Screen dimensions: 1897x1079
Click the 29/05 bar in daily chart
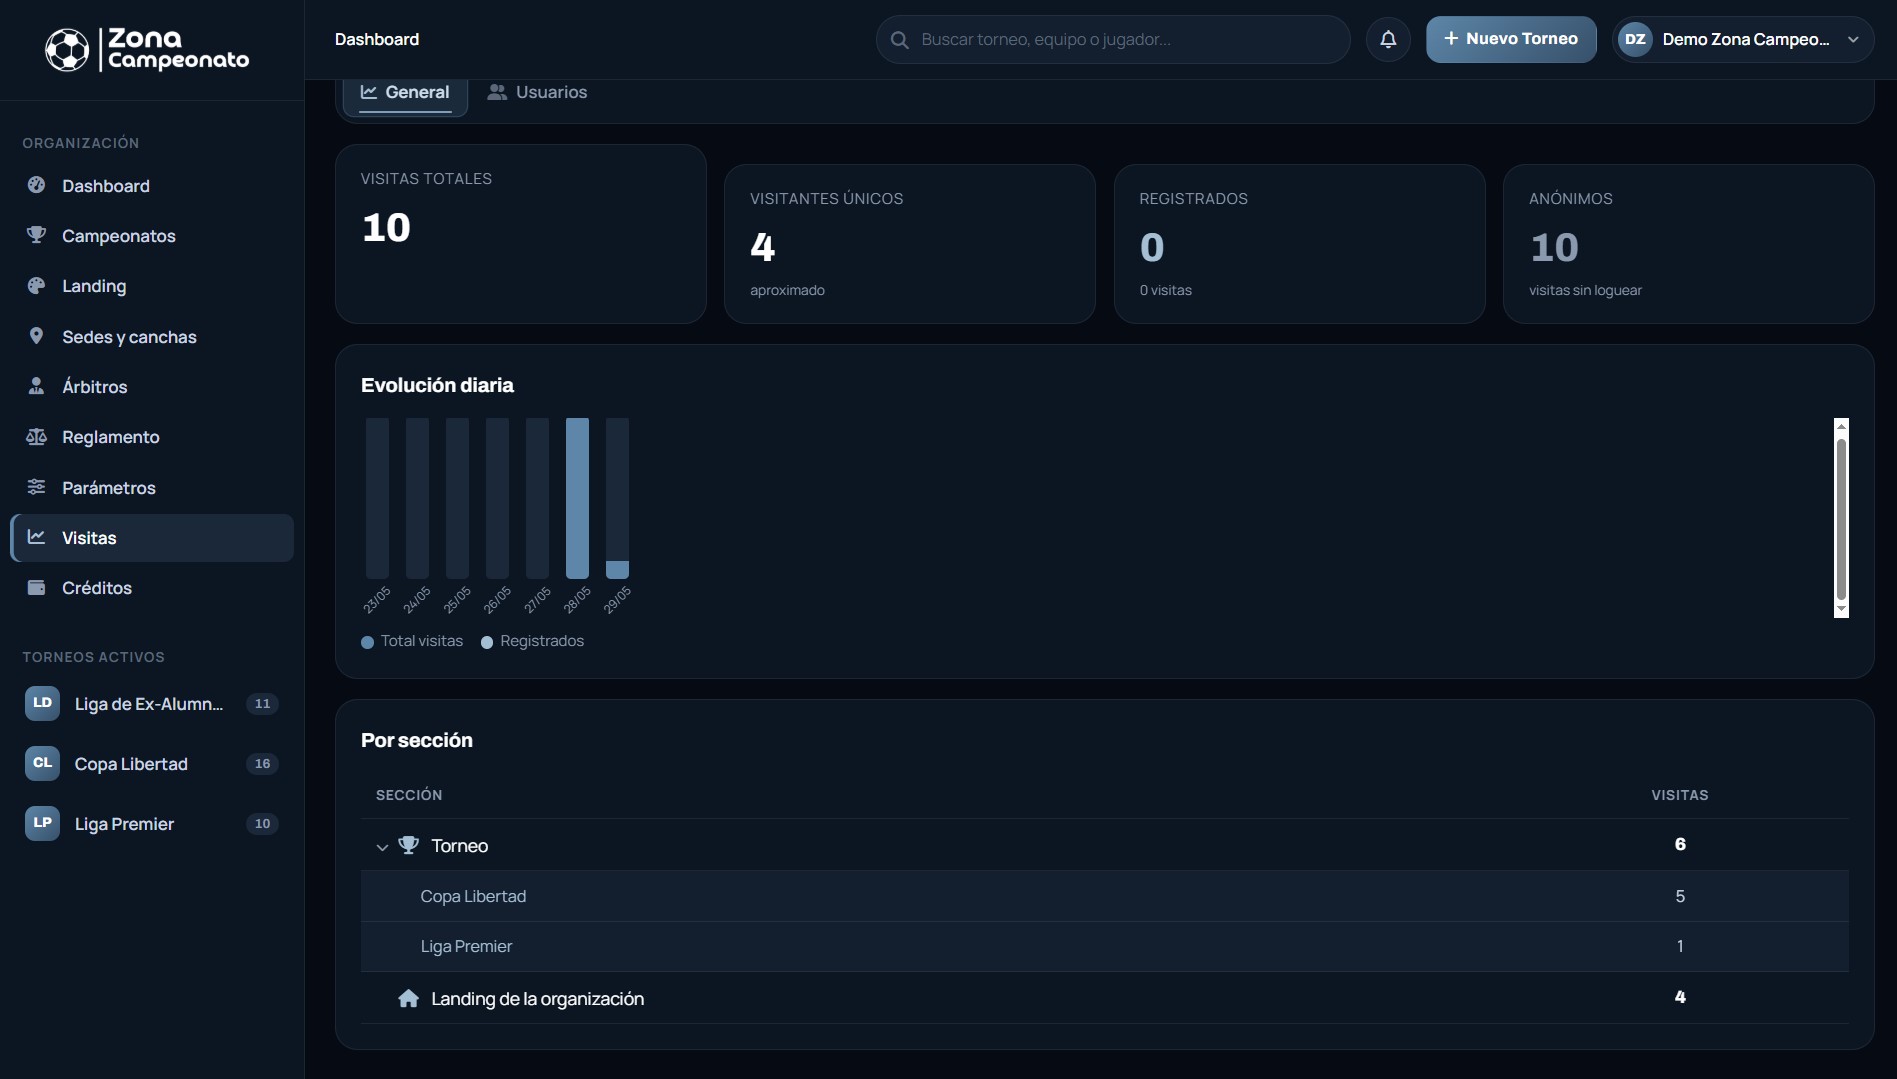(617, 498)
